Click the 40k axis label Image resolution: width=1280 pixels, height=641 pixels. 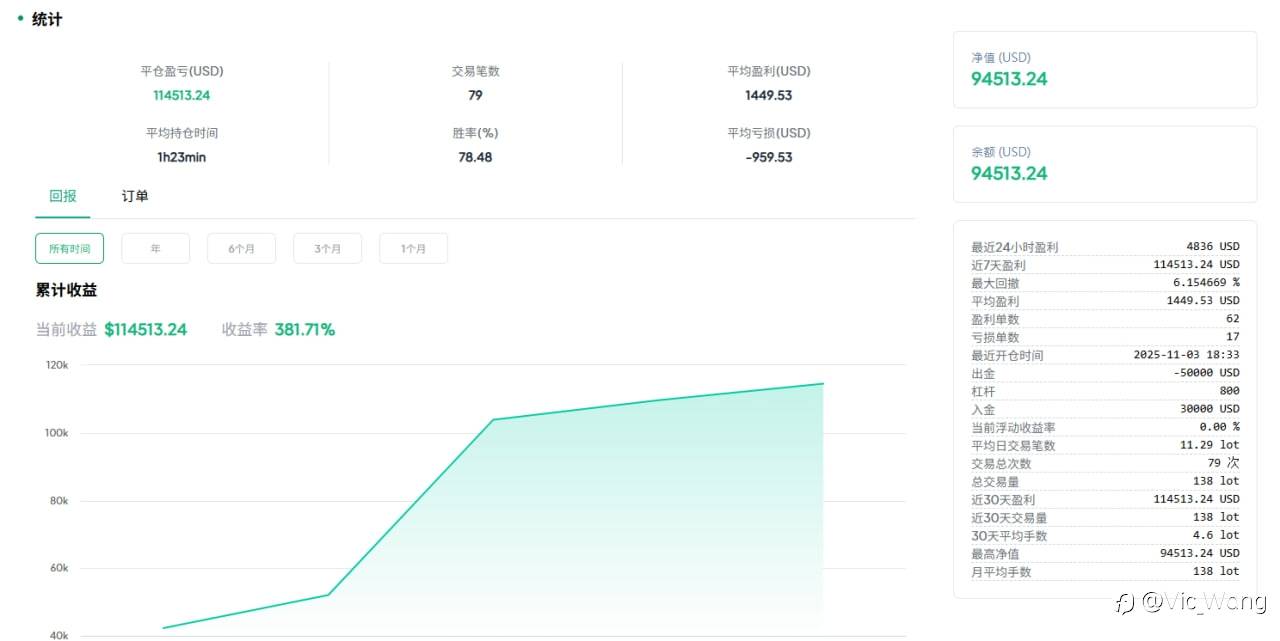point(58,635)
